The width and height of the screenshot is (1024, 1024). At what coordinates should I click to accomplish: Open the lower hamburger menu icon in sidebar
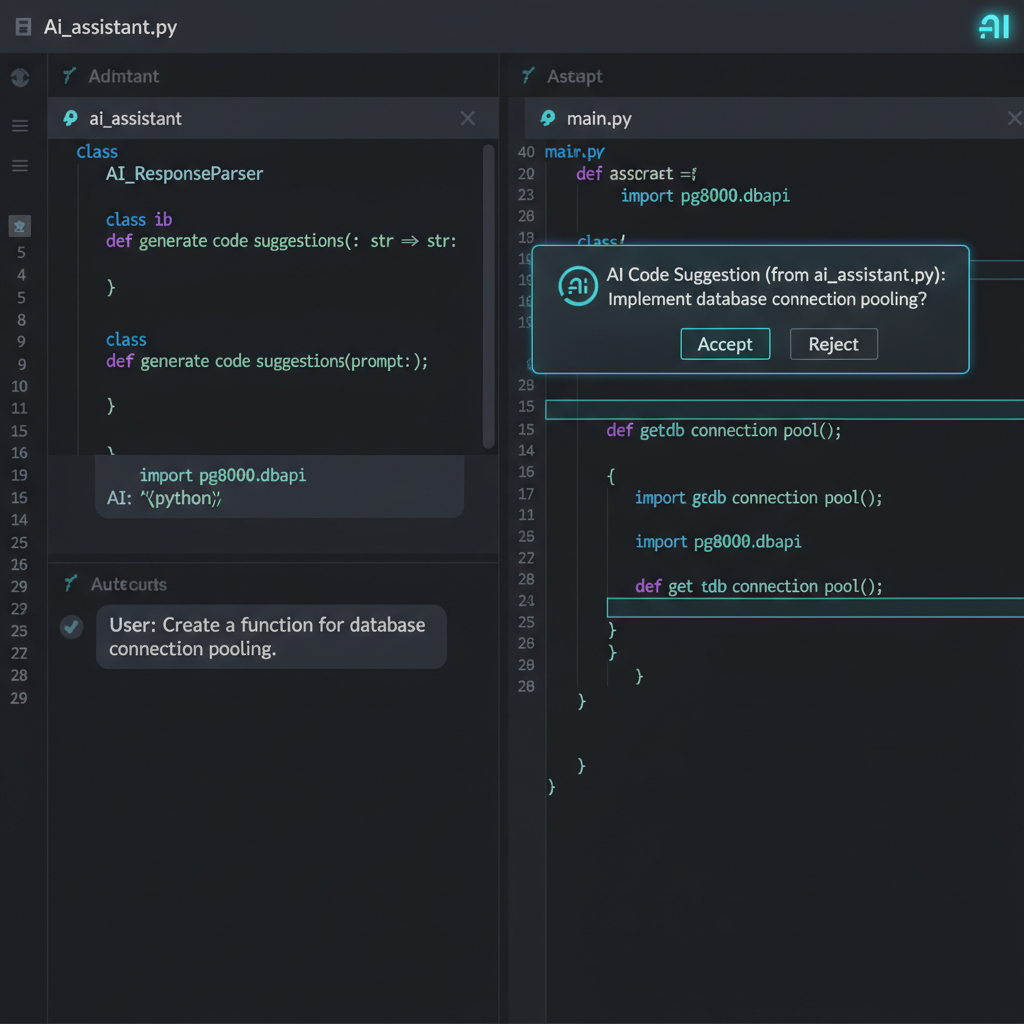(x=20, y=166)
